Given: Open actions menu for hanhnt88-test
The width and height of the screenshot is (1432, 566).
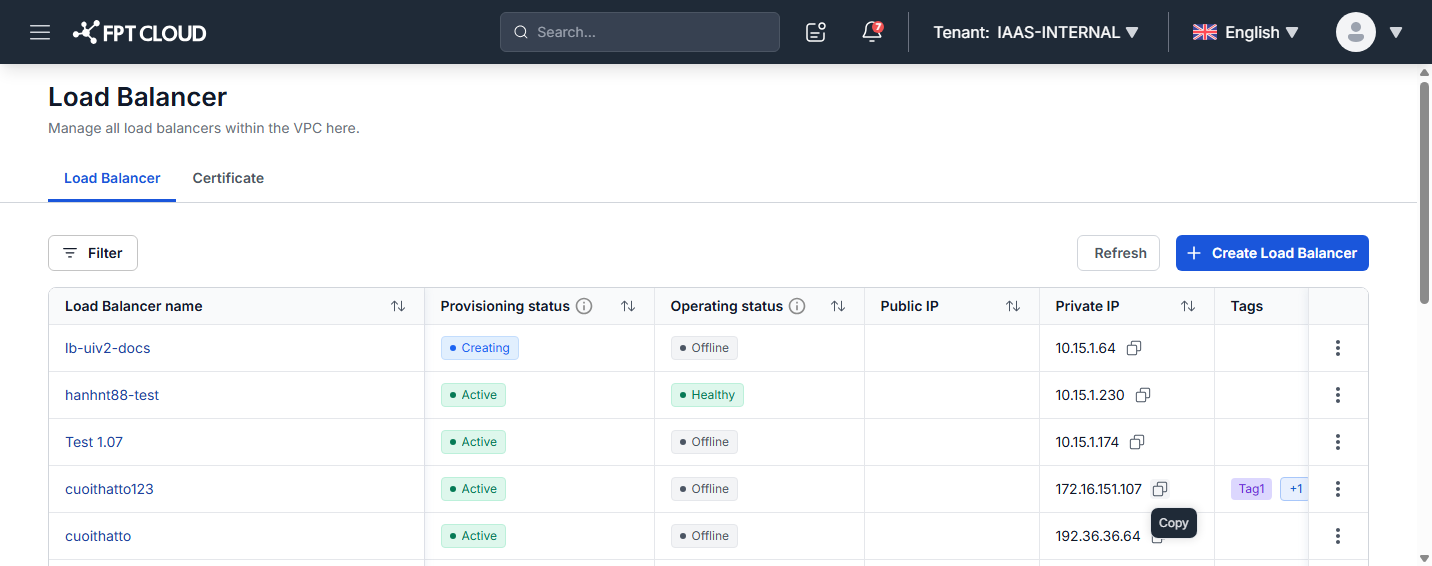Looking at the screenshot, I should (1338, 395).
